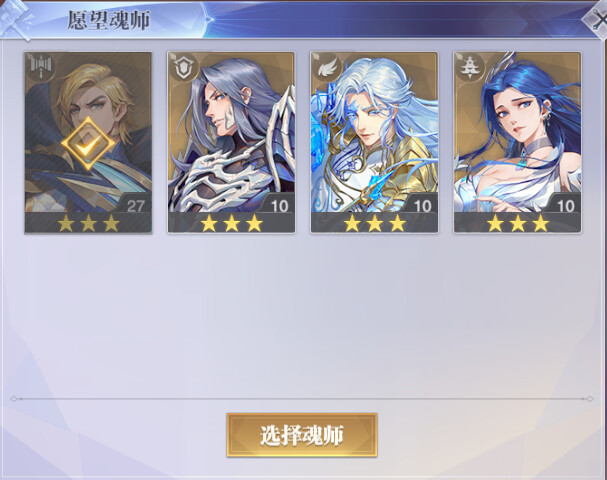
Task: Click the shield class icon on gray-haired hero card
Action: click(x=184, y=67)
